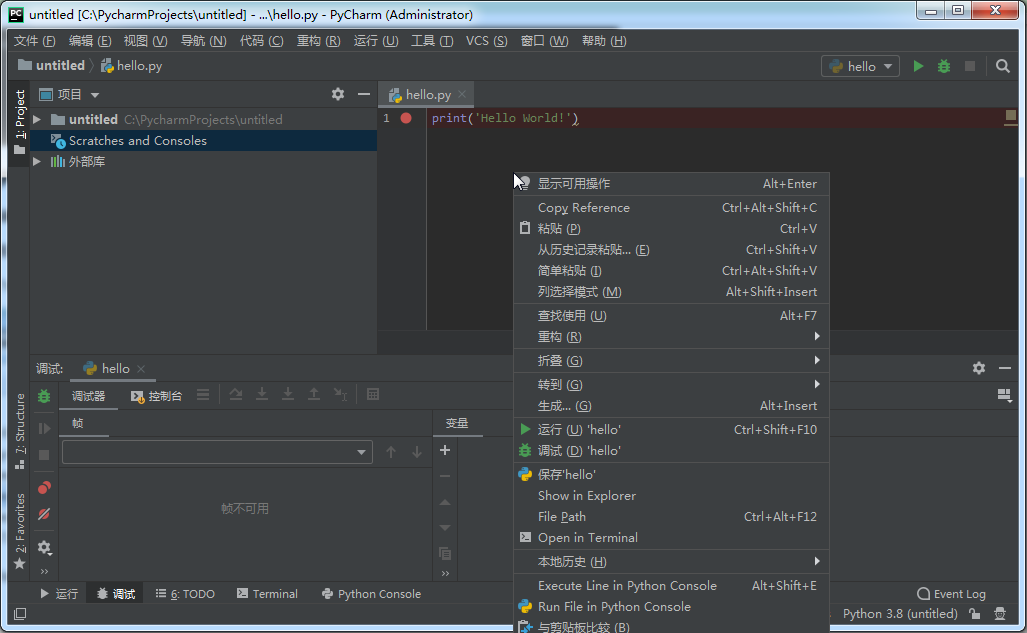Click the green Debug bug icon in the top toolbar

(944, 66)
